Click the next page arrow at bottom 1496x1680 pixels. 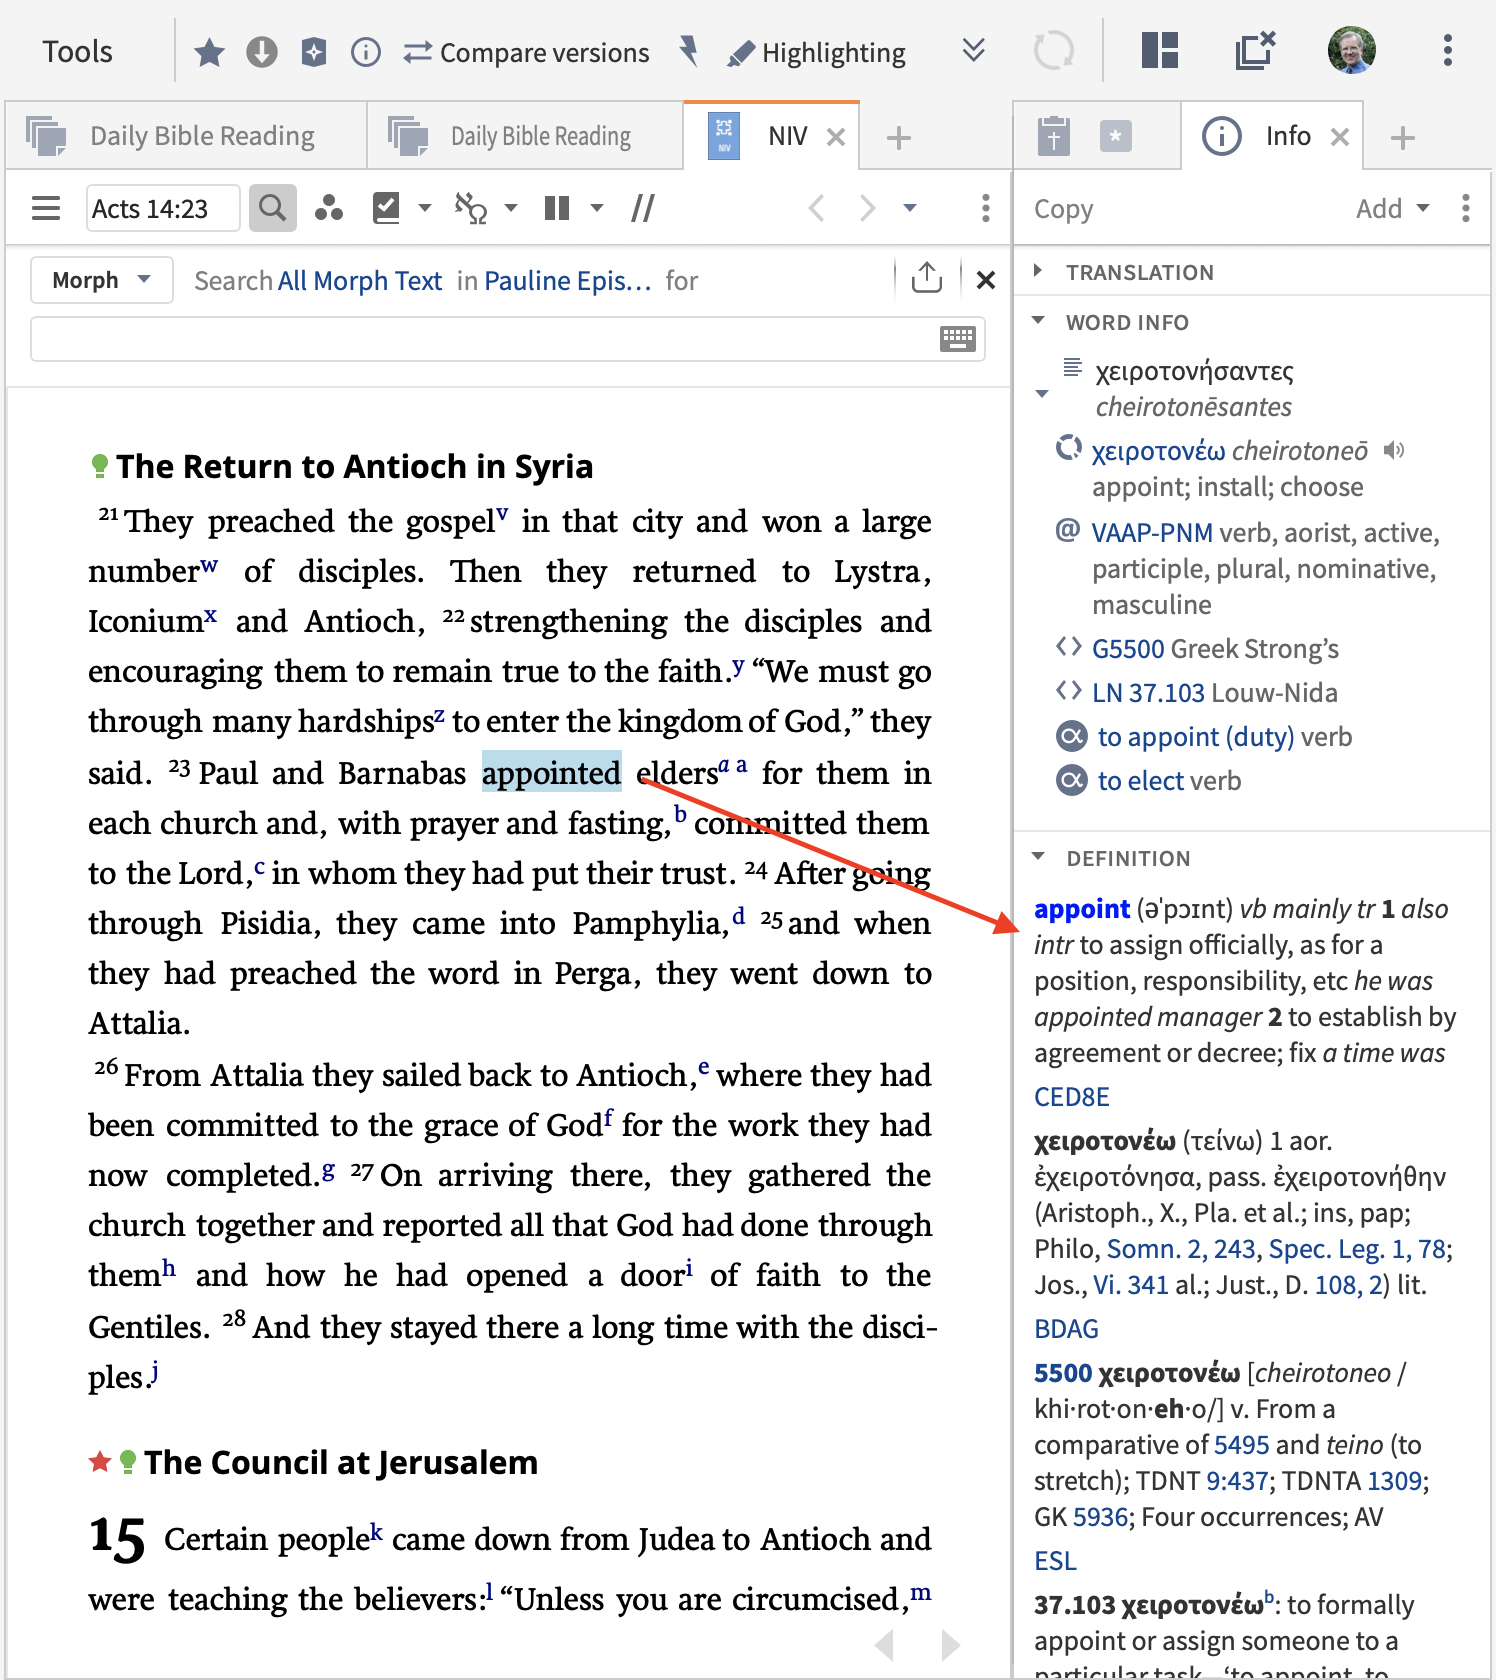[951, 1644]
